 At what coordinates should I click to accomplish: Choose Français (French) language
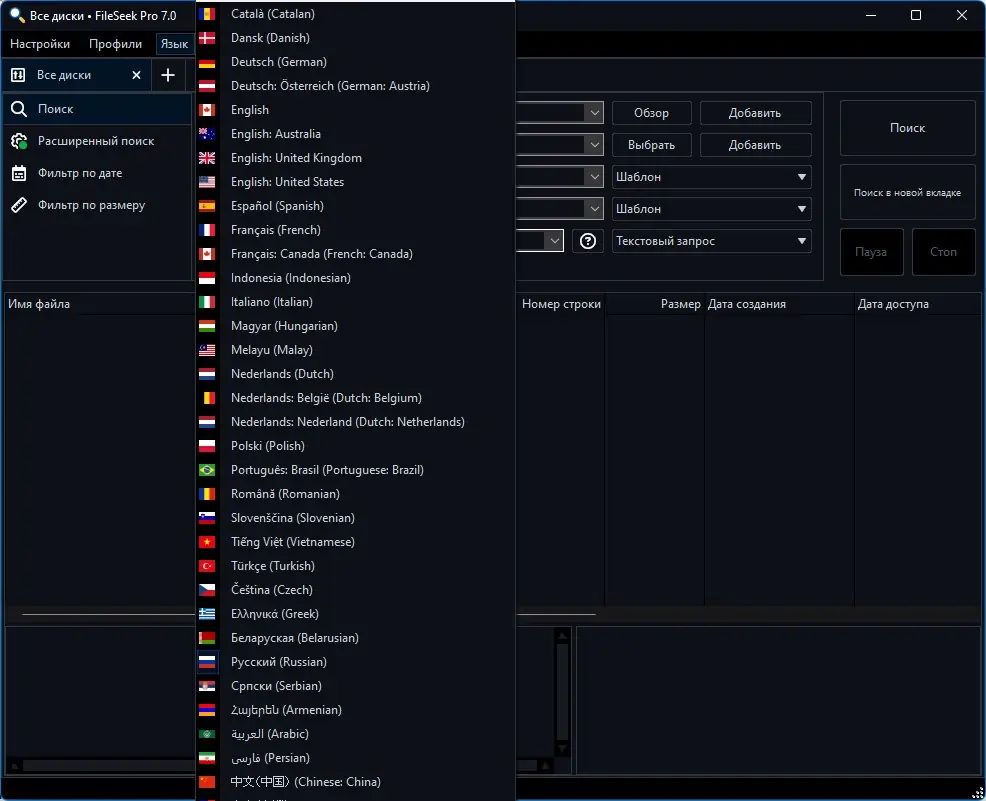click(356, 230)
